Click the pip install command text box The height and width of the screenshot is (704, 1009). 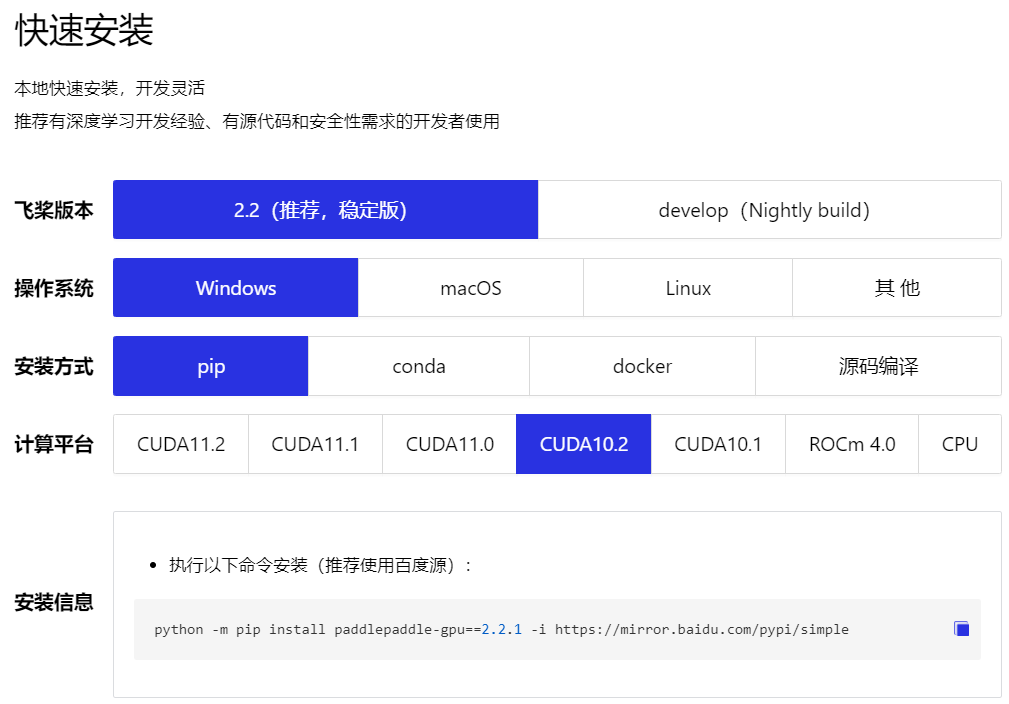coord(540,630)
